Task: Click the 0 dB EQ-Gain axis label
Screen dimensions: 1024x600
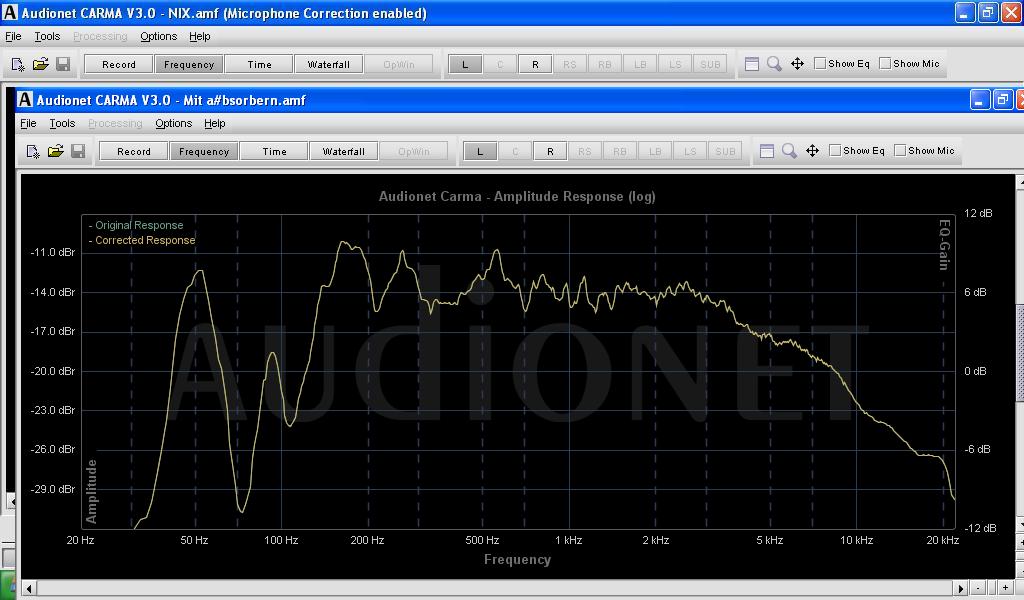Action: click(978, 371)
